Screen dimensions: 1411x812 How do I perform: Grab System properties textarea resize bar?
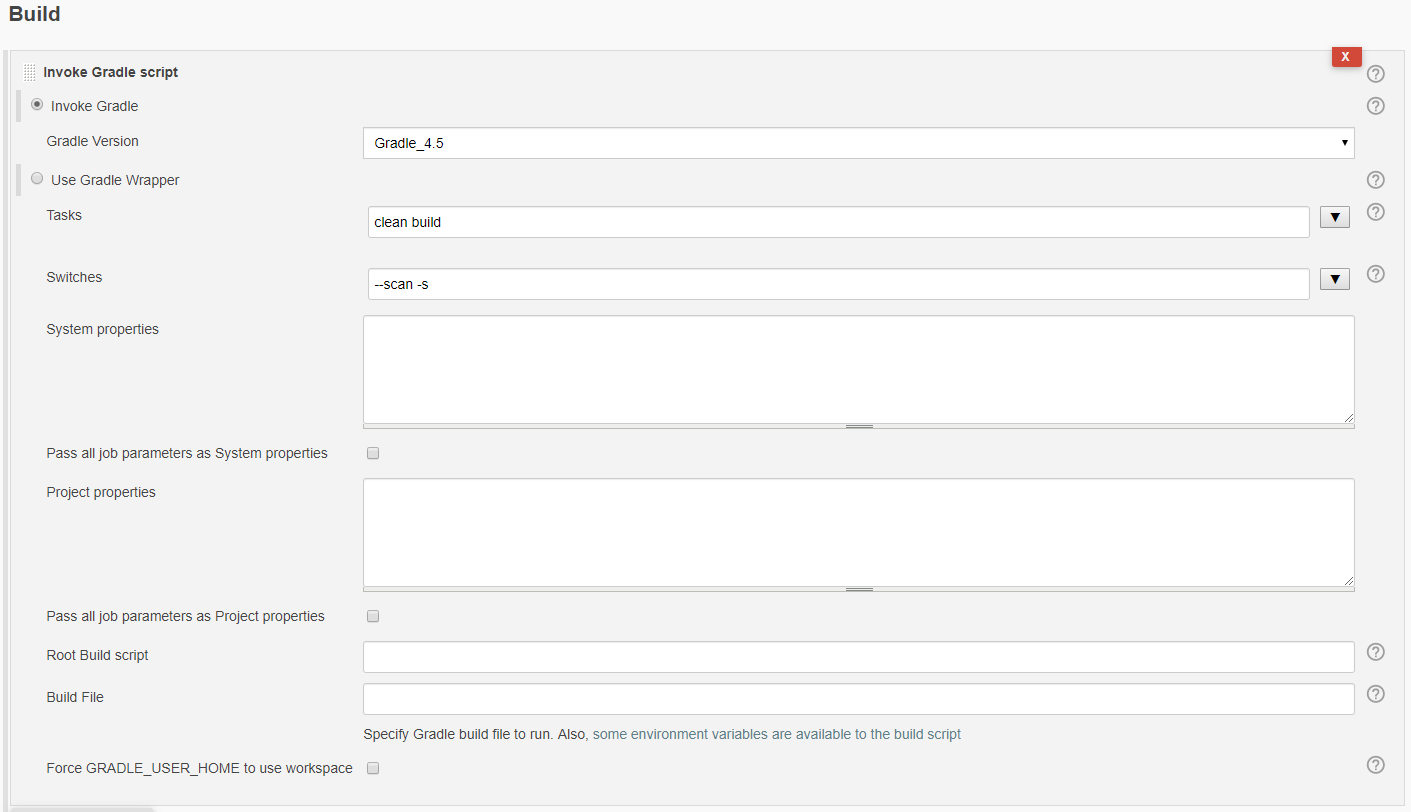(858, 426)
